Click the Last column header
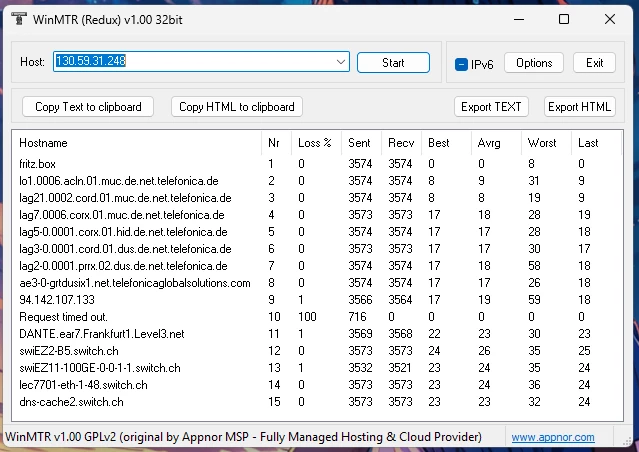This screenshot has height=452, width=639. point(596,143)
